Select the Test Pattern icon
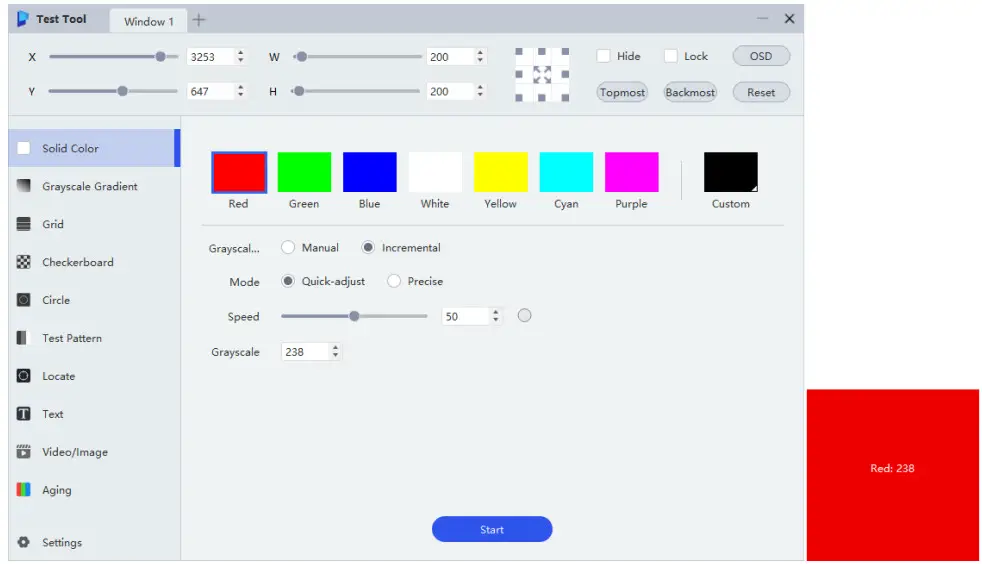 pos(24,338)
